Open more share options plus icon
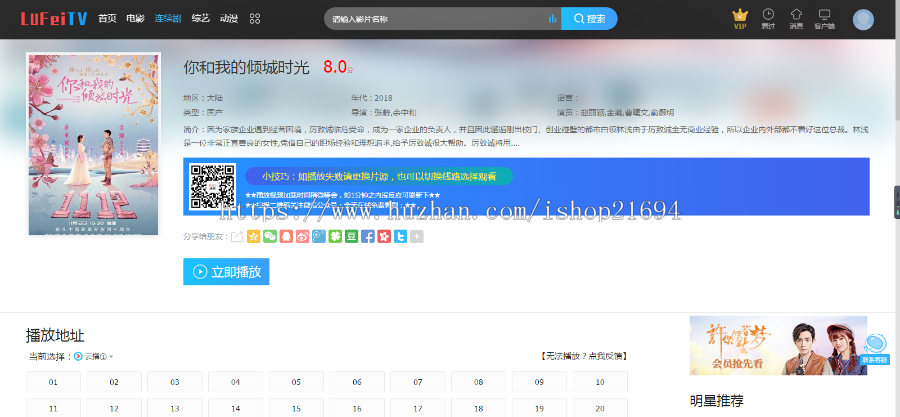This screenshot has height=417, width=900. coord(417,236)
